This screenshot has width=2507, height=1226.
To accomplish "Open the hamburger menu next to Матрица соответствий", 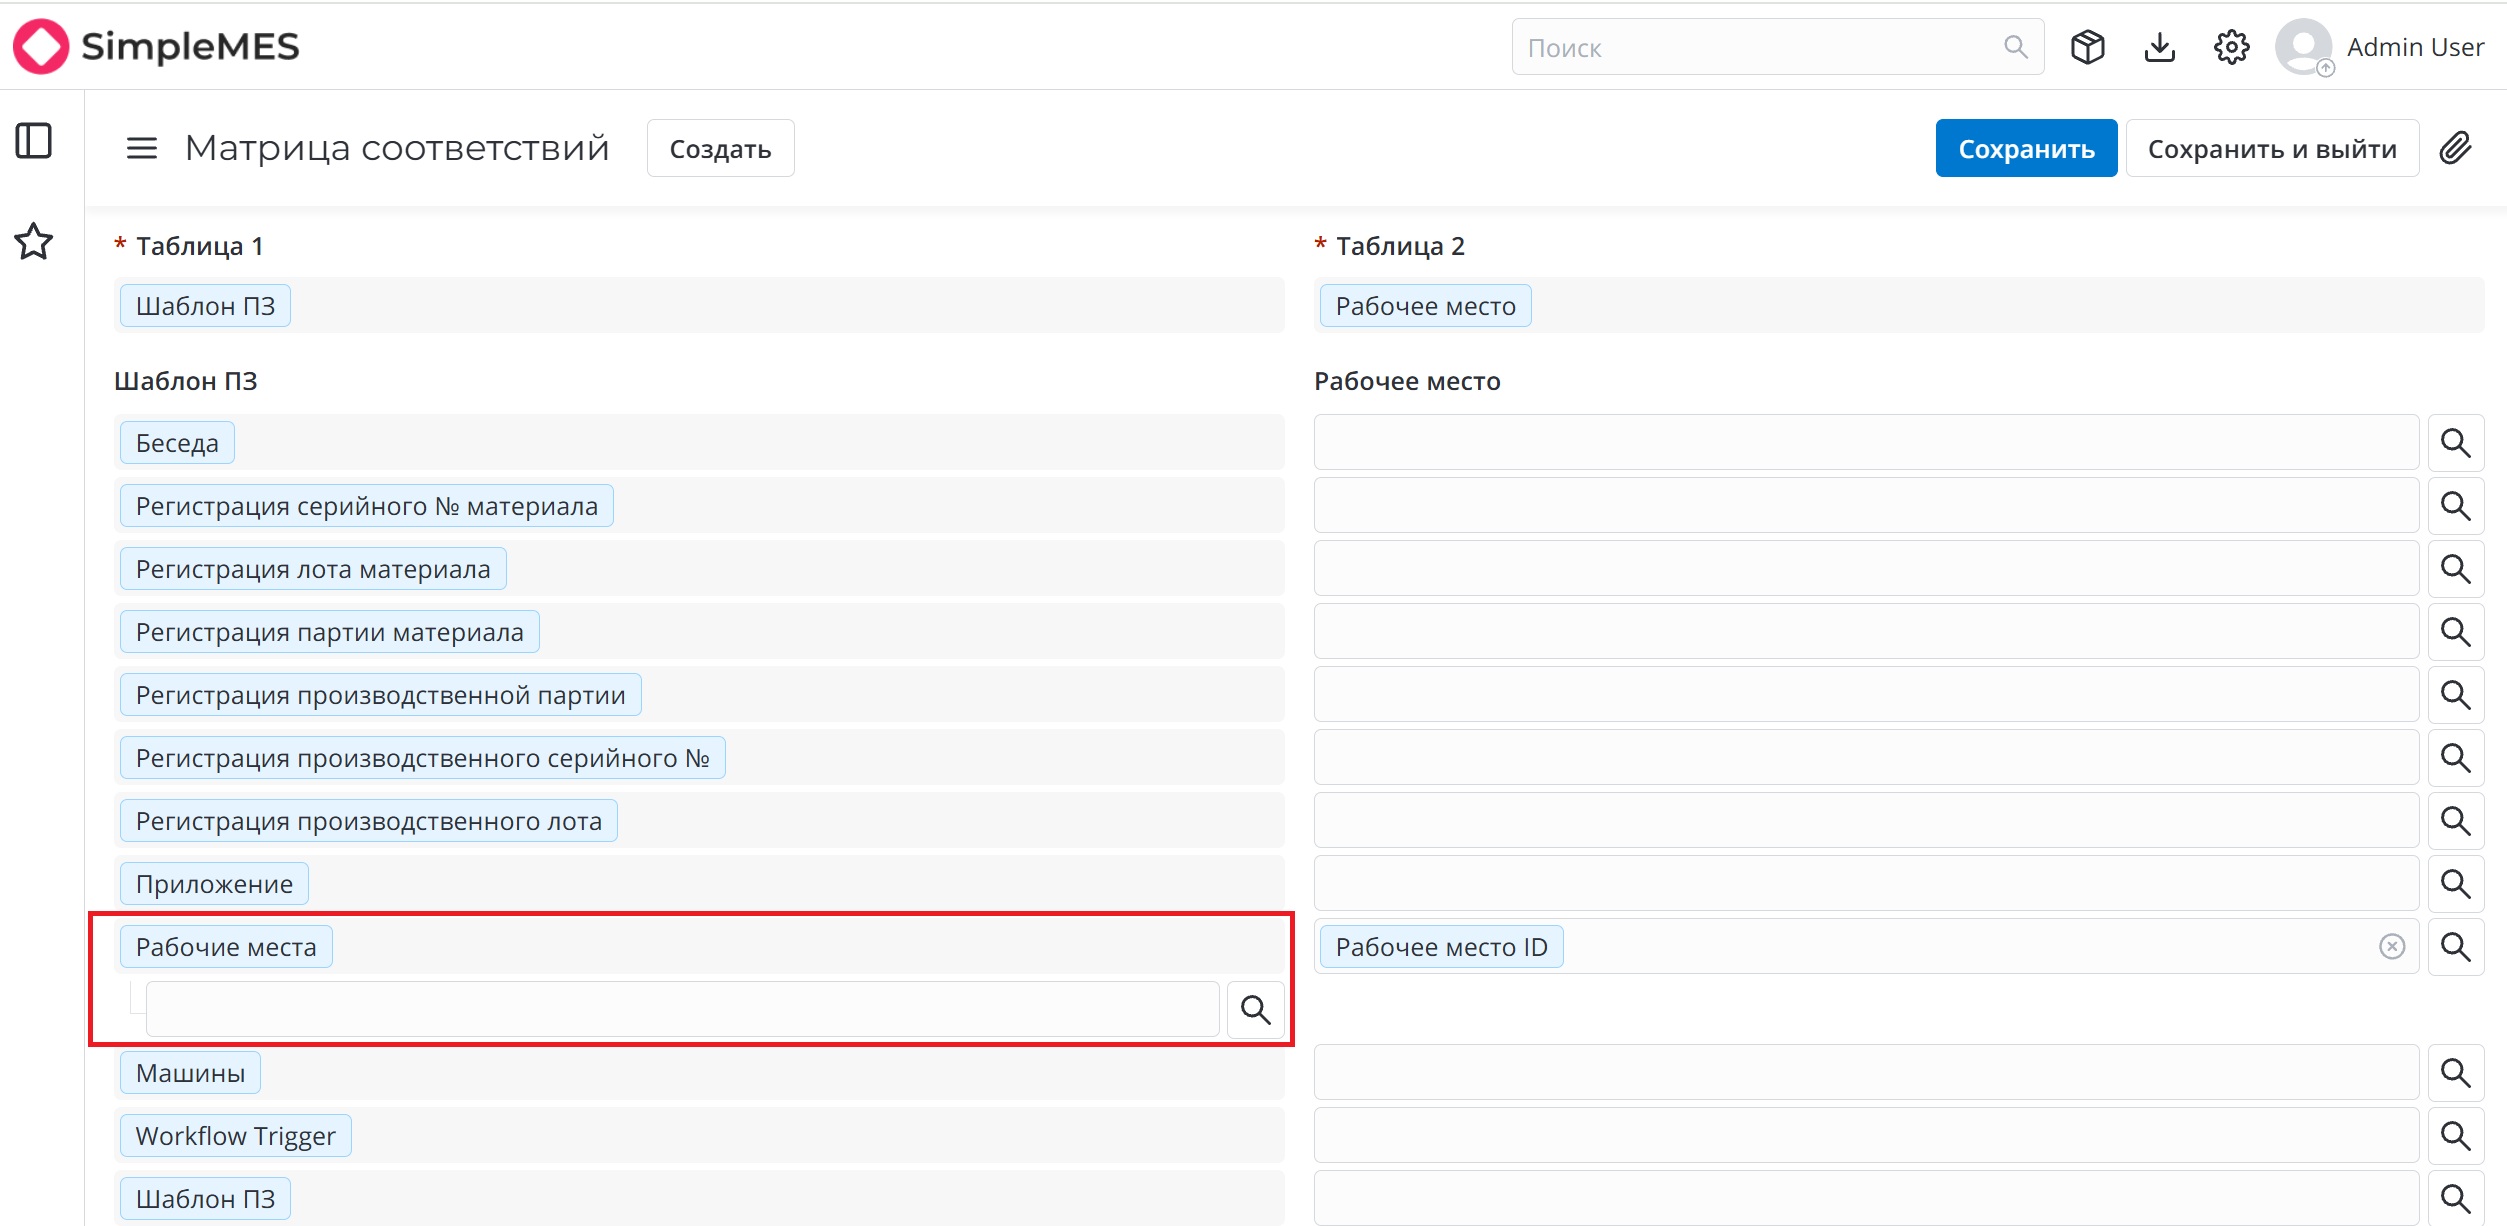I will [x=142, y=149].
